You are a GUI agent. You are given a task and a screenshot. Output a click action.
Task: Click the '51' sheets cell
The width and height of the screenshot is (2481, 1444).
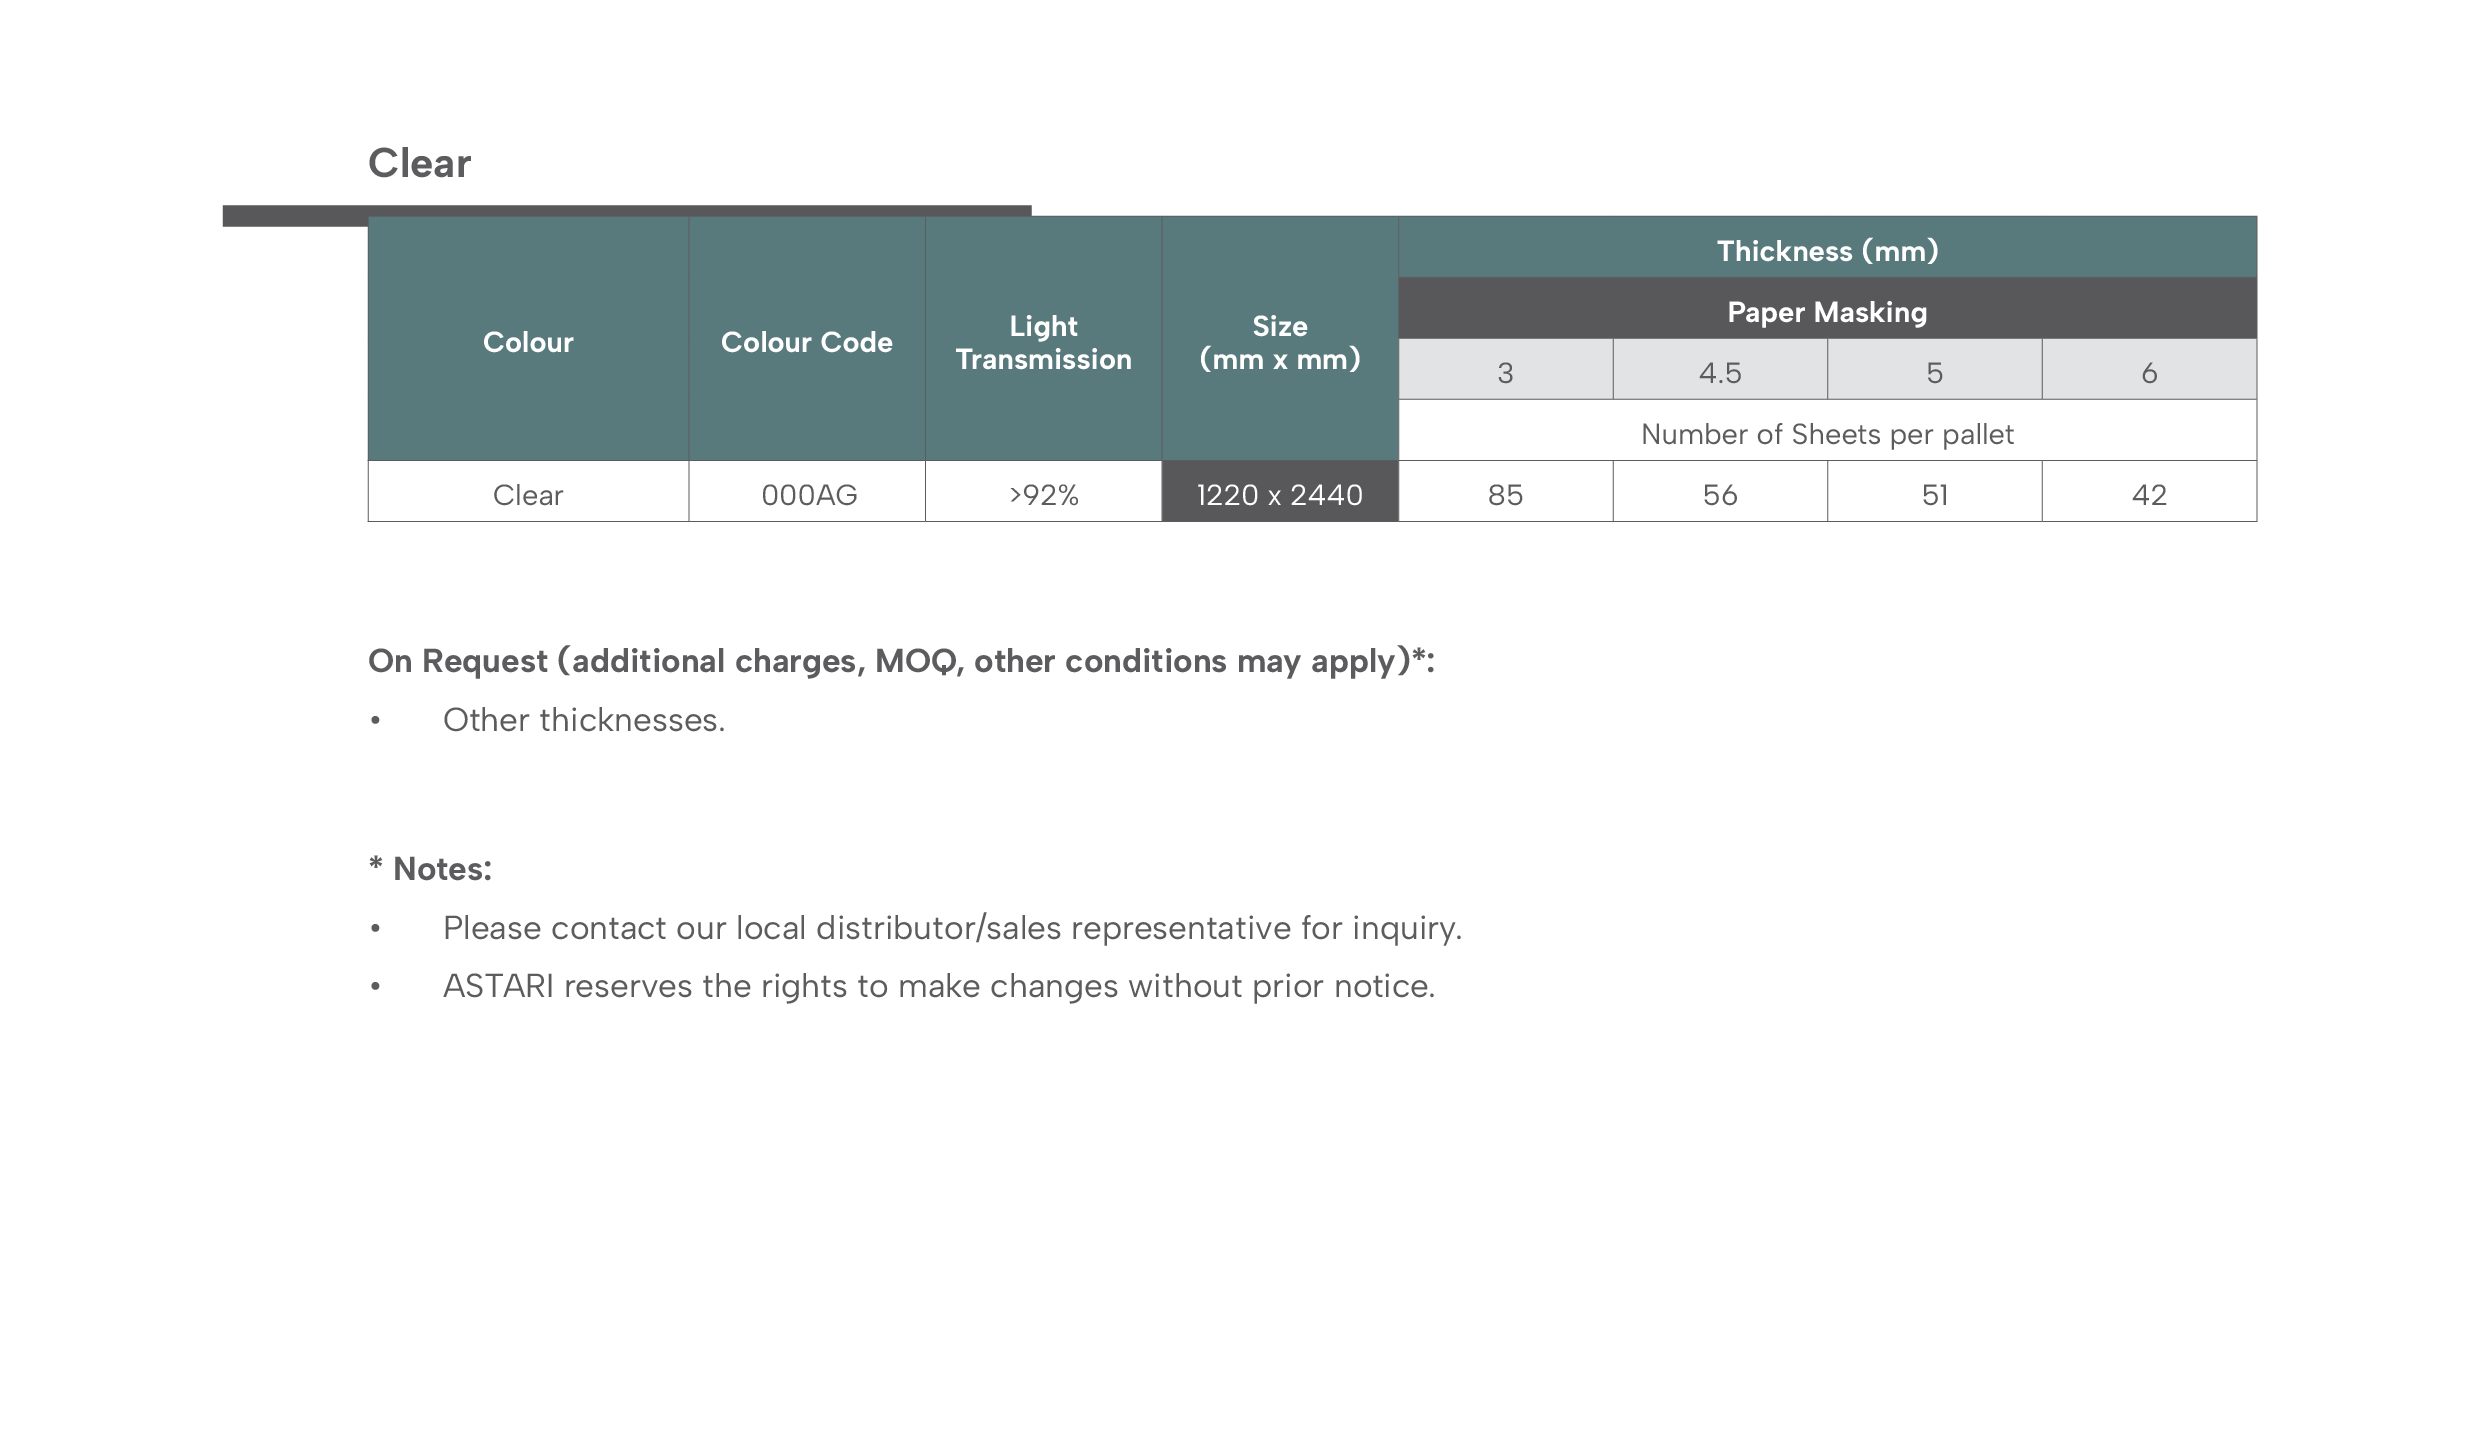point(1934,492)
